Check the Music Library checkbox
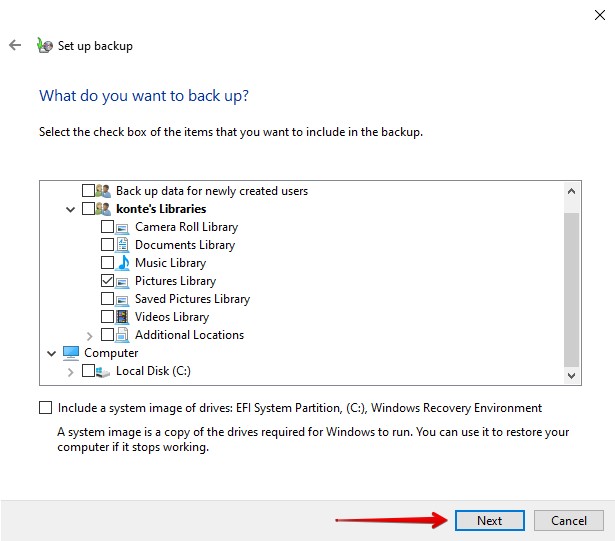The width and height of the screenshot is (615, 541). pyautogui.click(x=107, y=263)
